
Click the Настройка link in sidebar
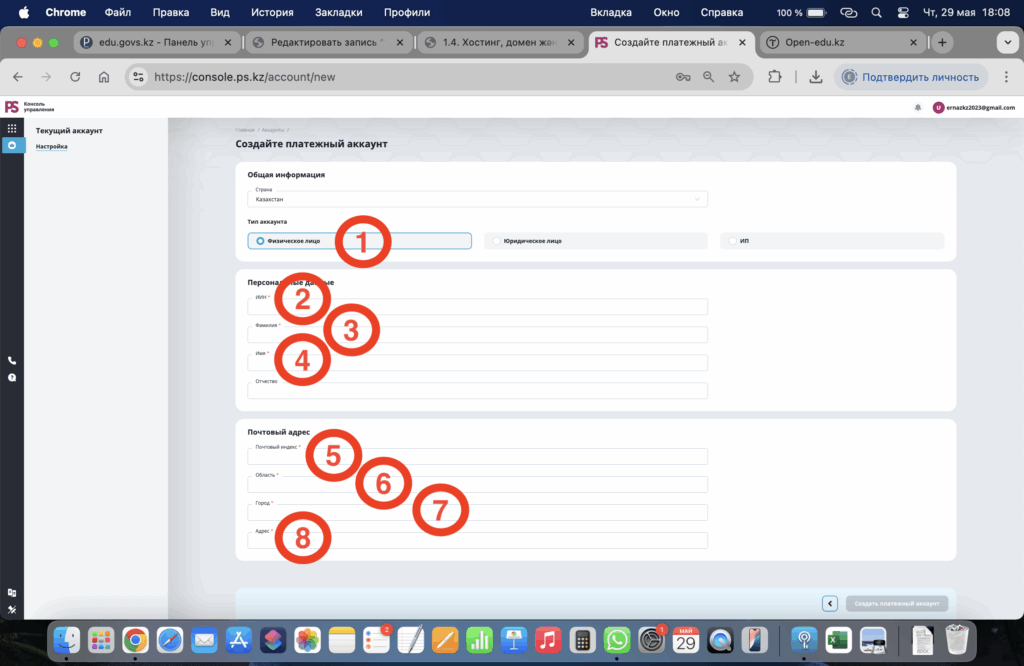(52, 146)
